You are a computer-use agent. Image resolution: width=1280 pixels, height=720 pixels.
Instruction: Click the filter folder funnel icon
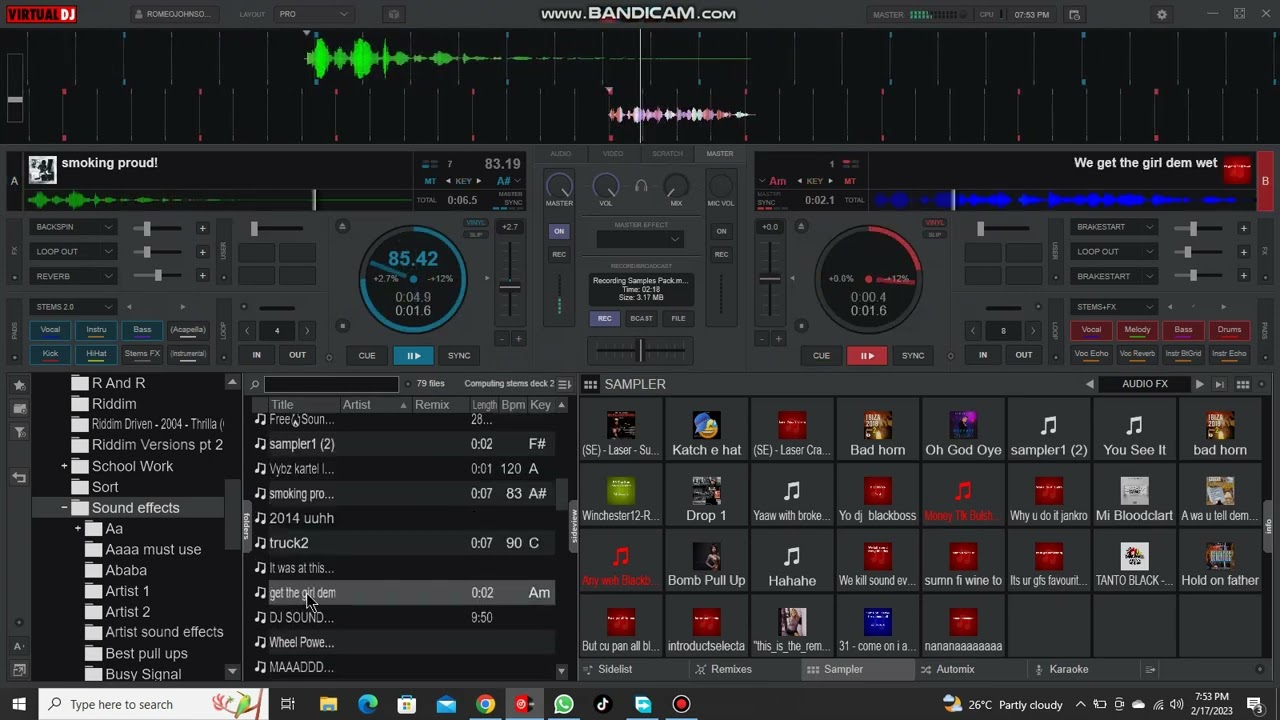coord(19,432)
